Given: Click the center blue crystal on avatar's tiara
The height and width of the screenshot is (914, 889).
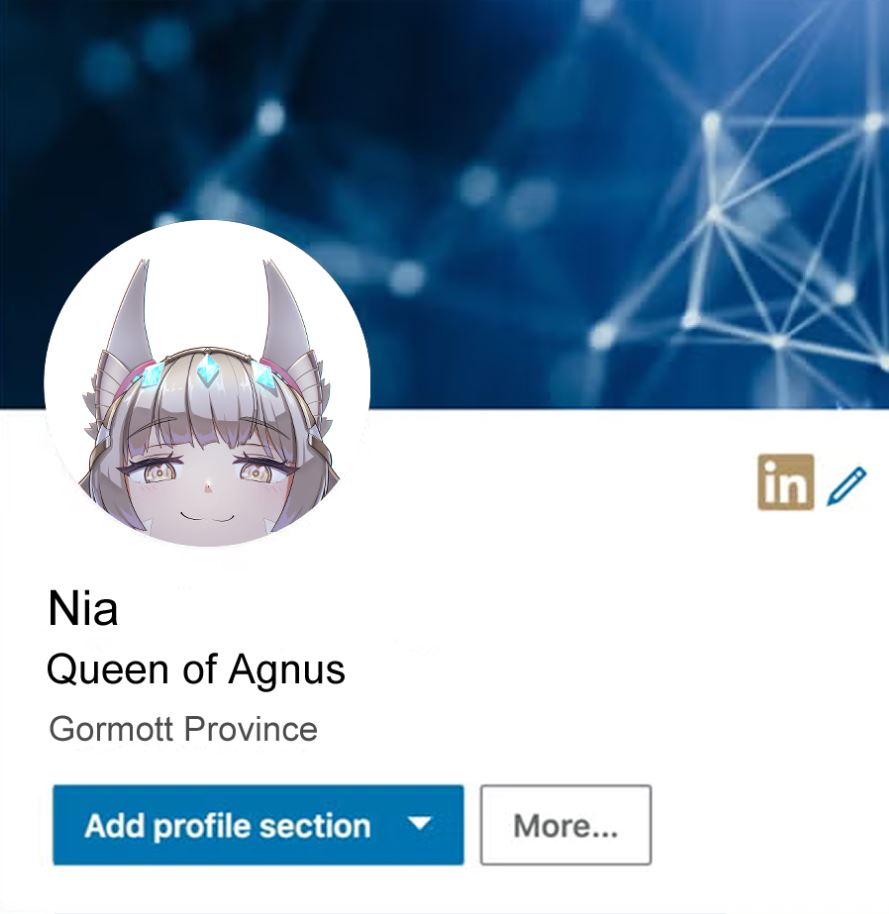Looking at the screenshot, I should [x=206, y=371].
